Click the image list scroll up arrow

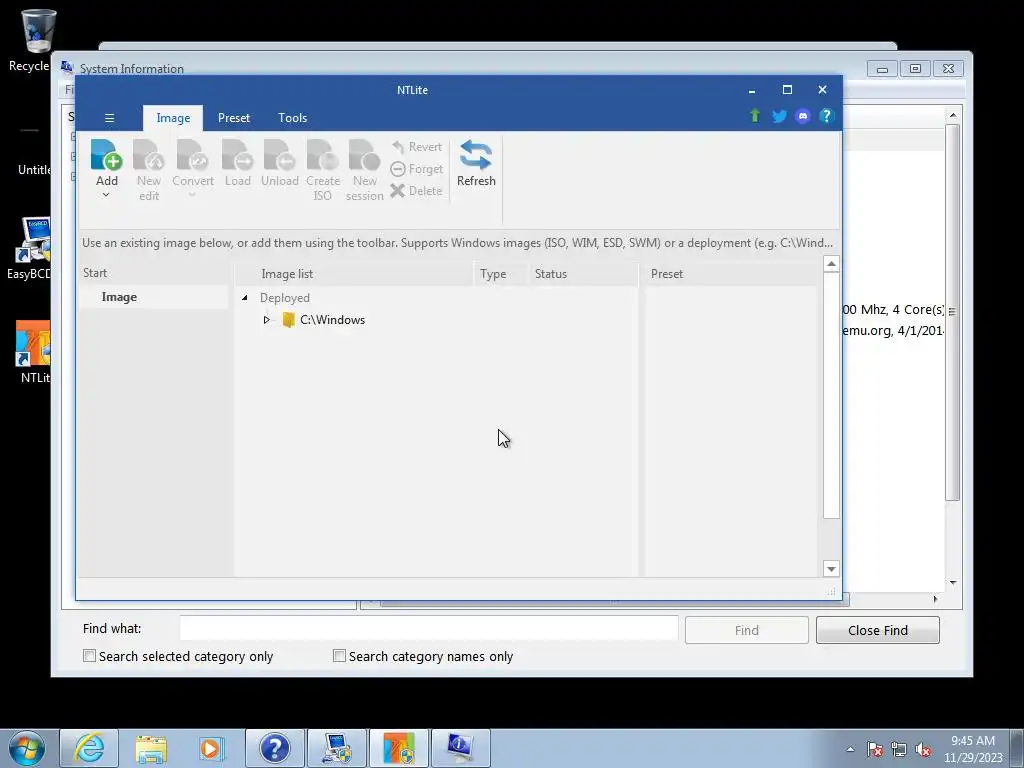(831, 264)
